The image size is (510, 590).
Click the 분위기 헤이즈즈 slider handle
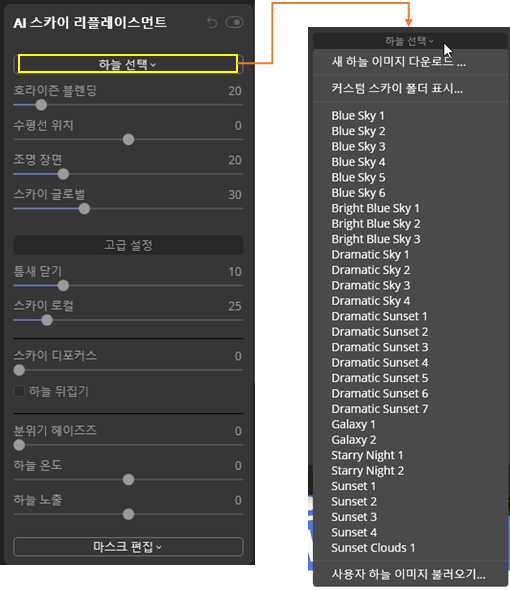(19, 445)
